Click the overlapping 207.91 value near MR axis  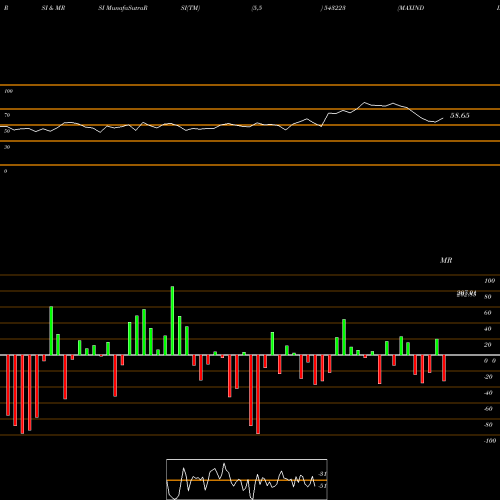(x=466, y=294)
